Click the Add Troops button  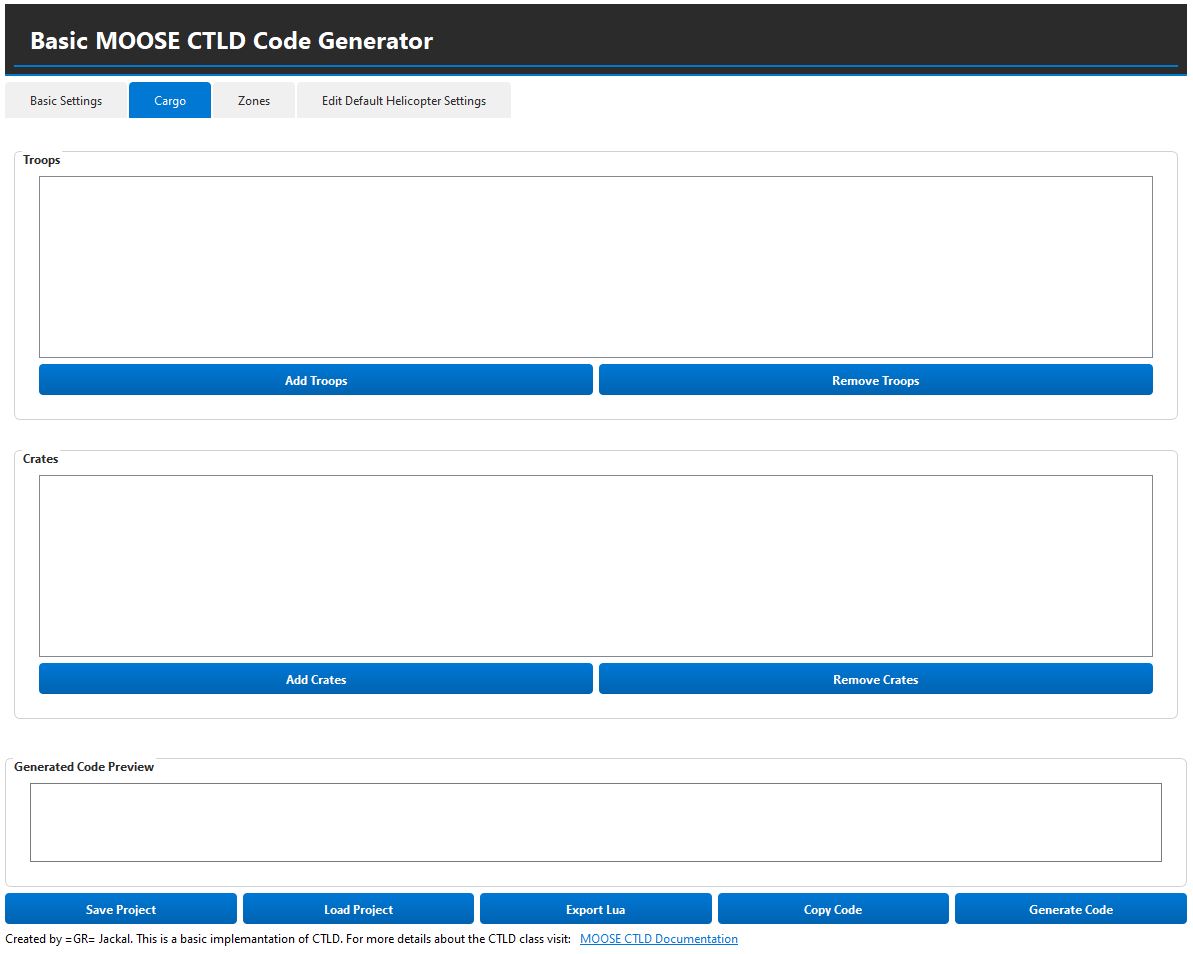coord(316,380)
